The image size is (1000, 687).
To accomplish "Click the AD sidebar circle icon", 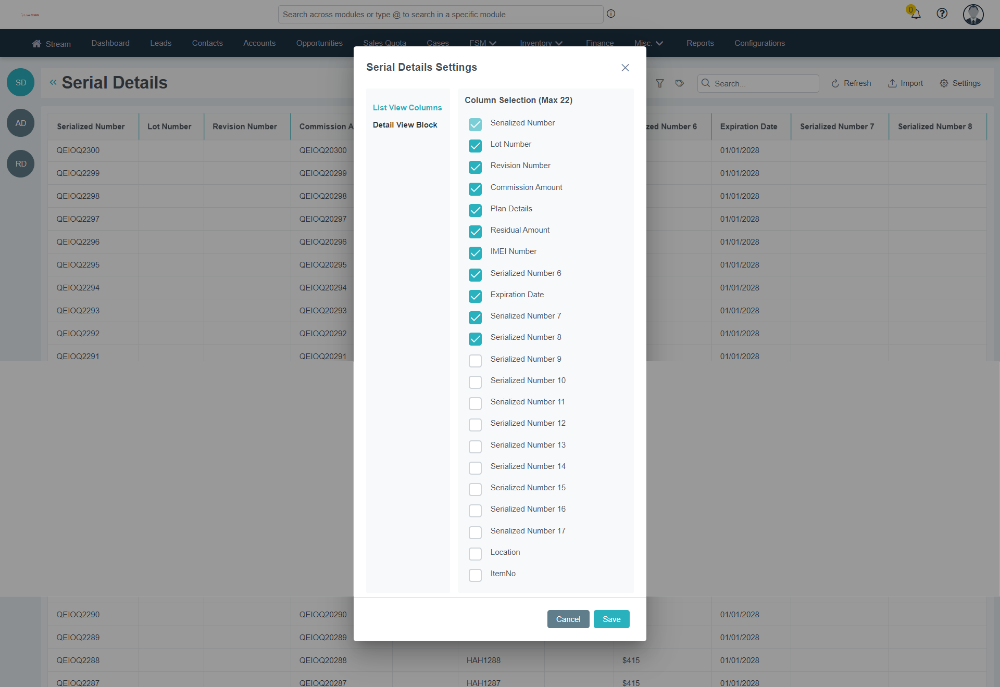I will click(x=20, y=123).
